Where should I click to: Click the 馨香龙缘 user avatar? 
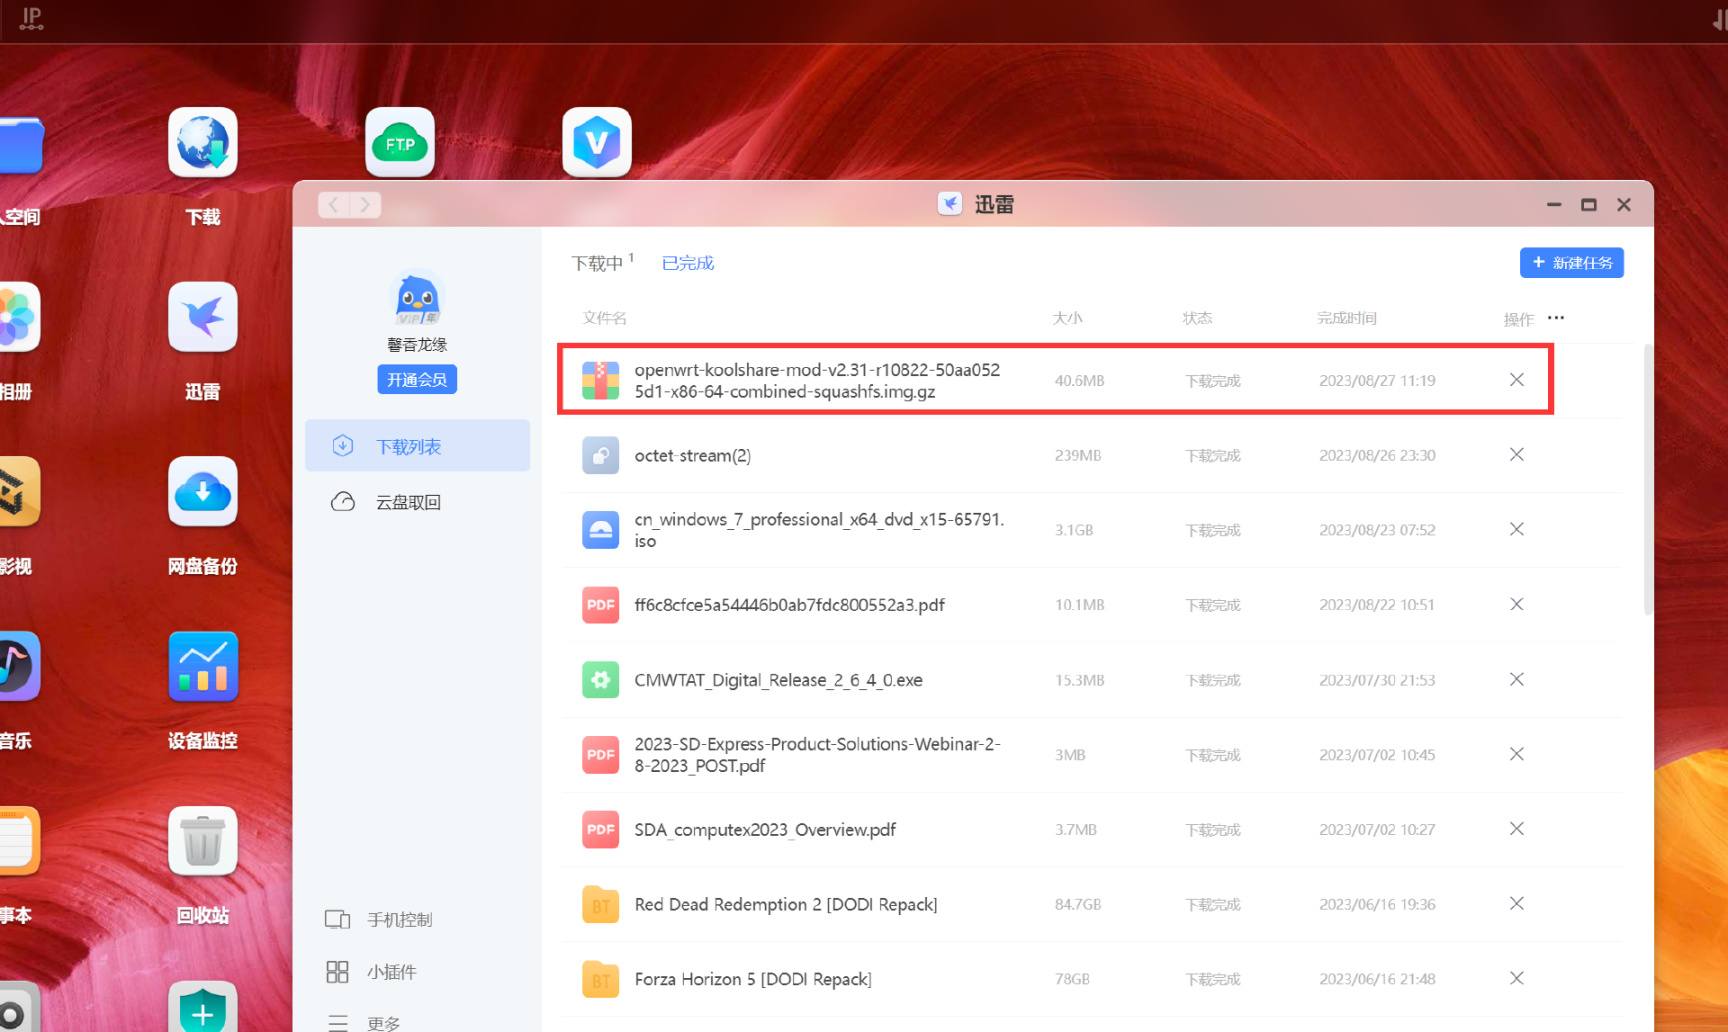(417, 299)
